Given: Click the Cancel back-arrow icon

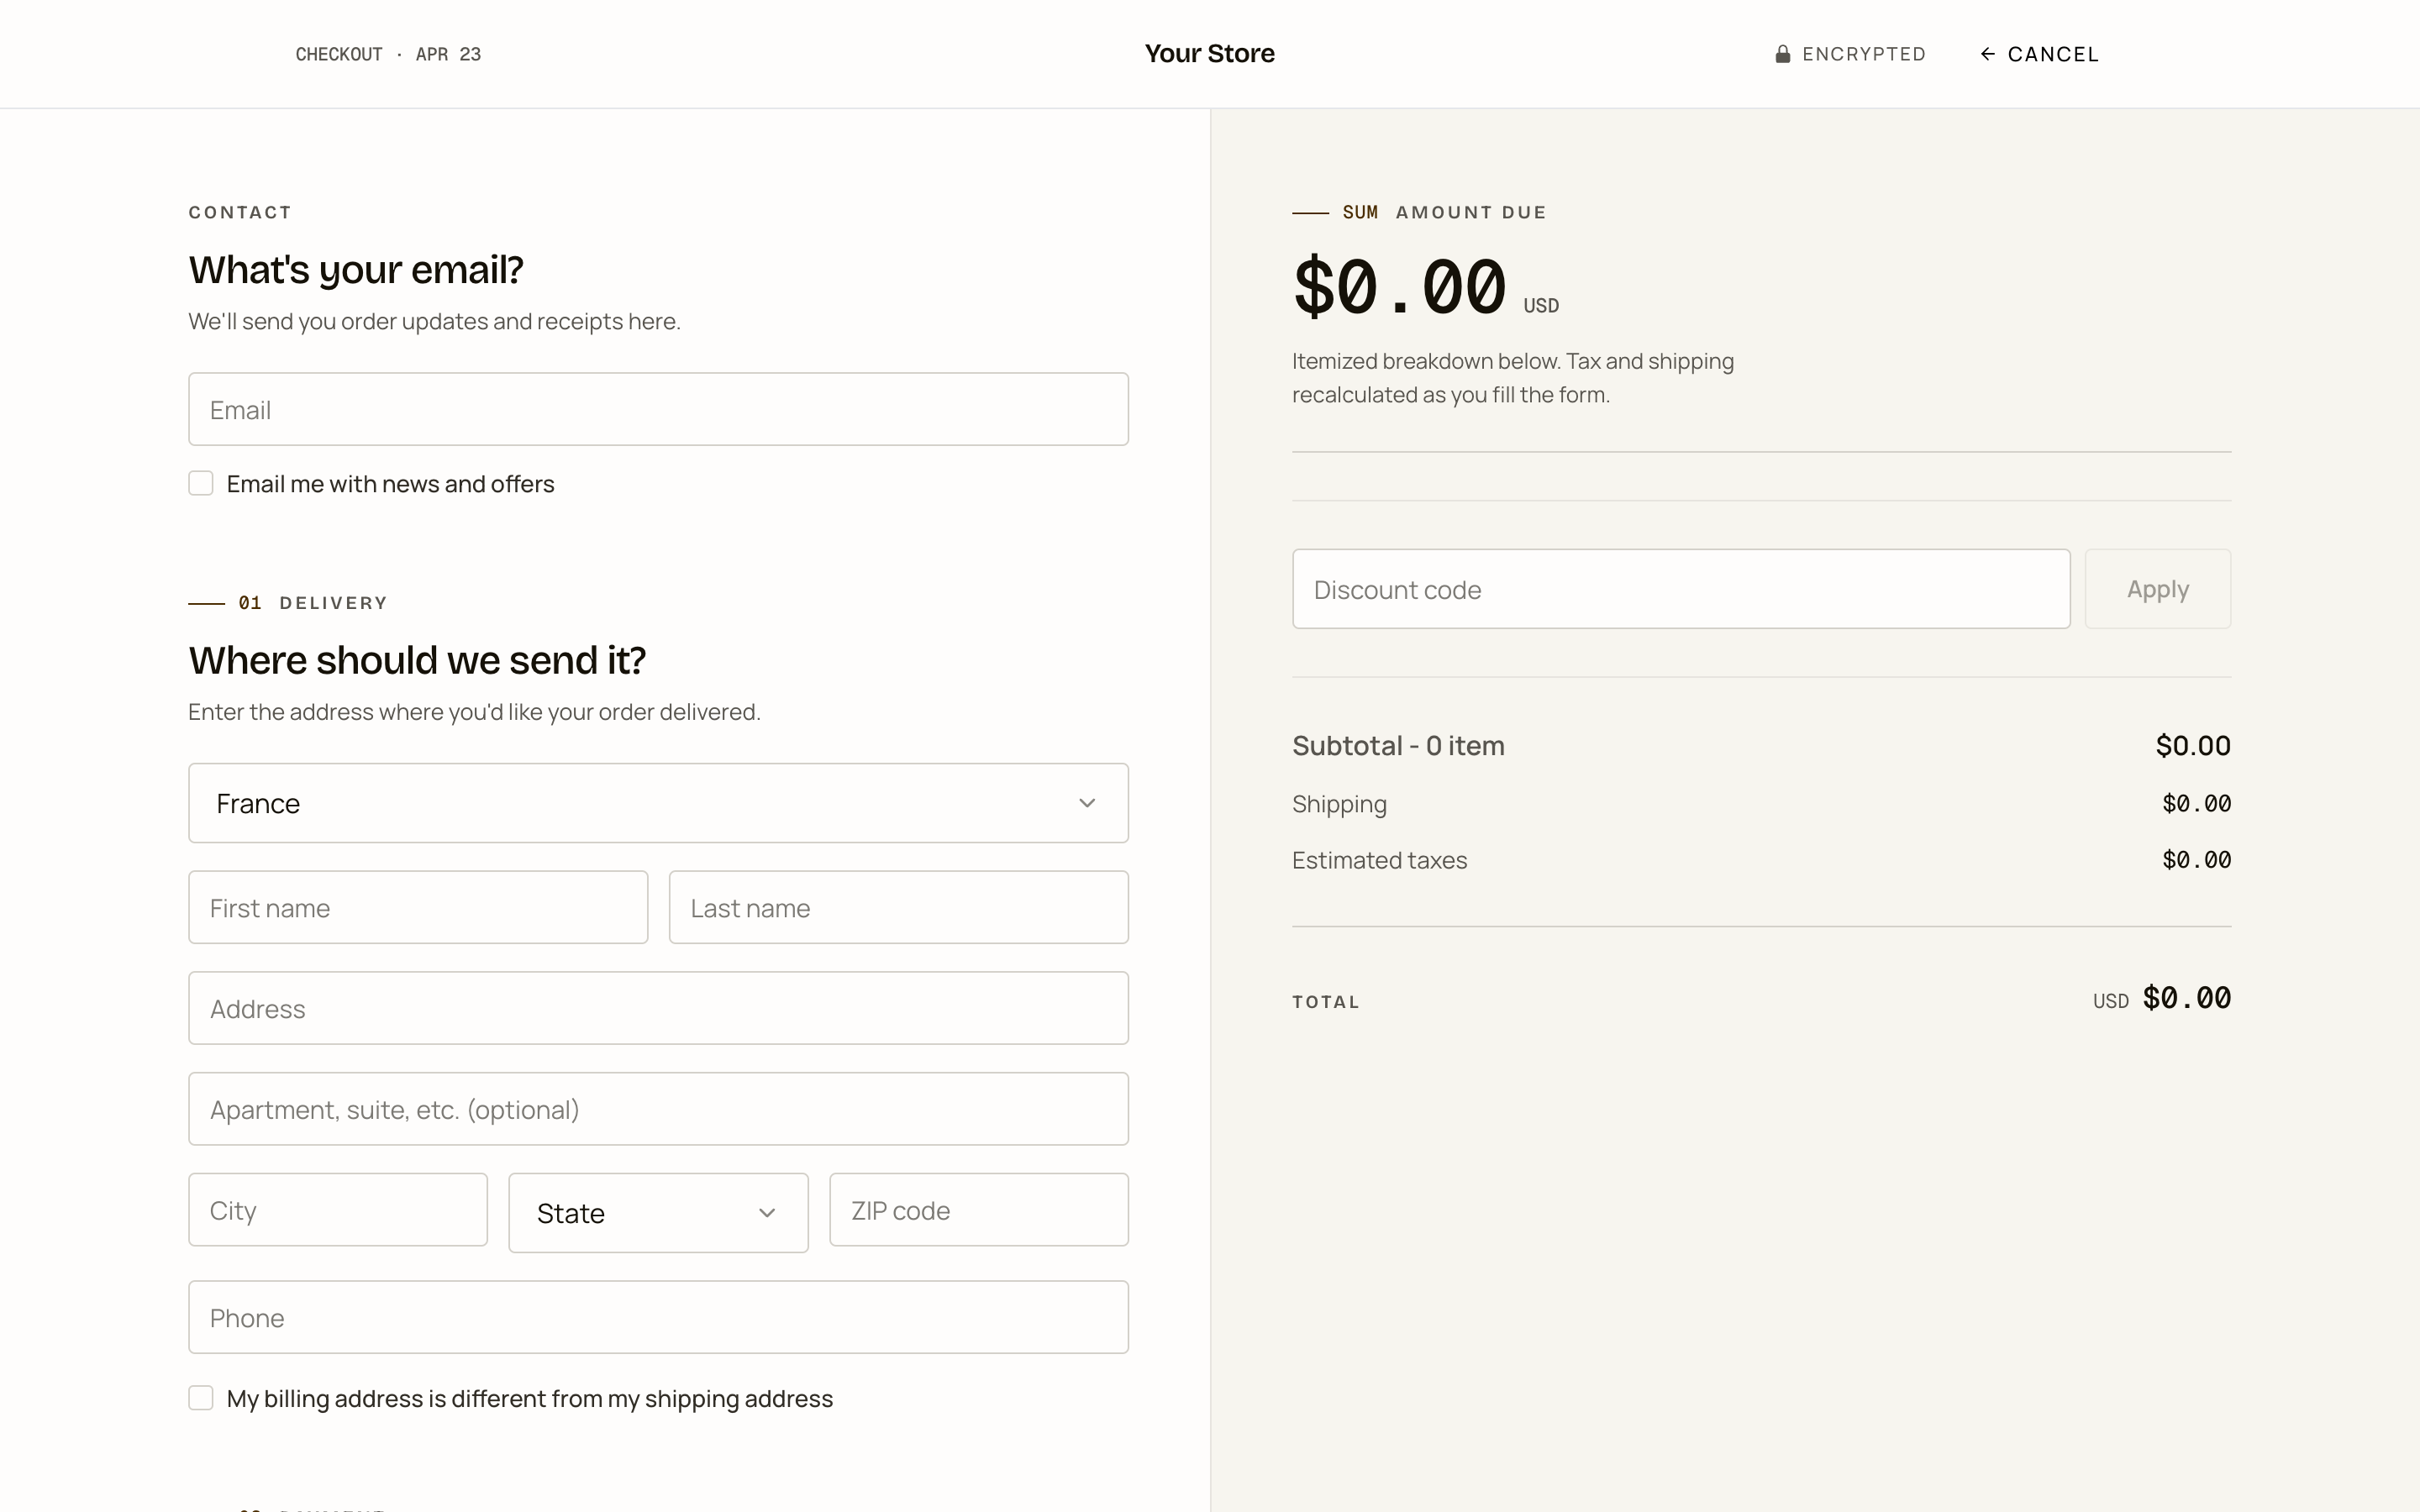Looking at the screenshot, I should tap(1988, 54).
